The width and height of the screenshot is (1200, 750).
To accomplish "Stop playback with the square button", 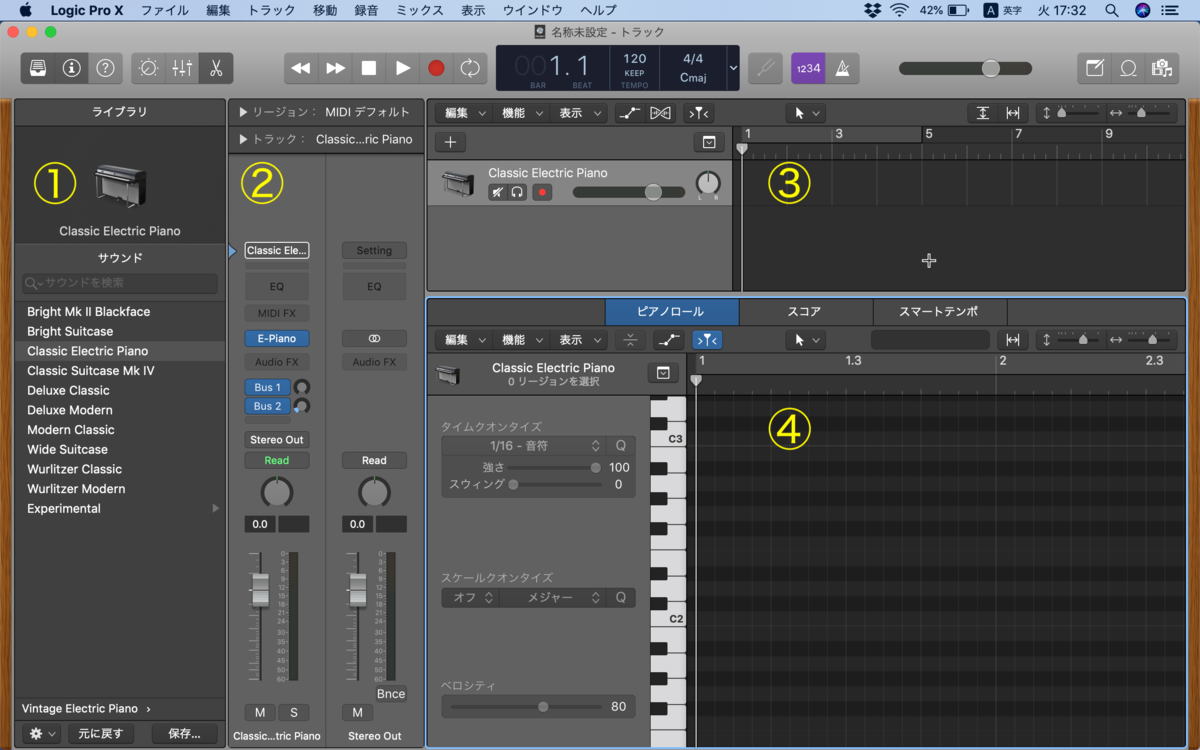I will (x=369, y=68).
